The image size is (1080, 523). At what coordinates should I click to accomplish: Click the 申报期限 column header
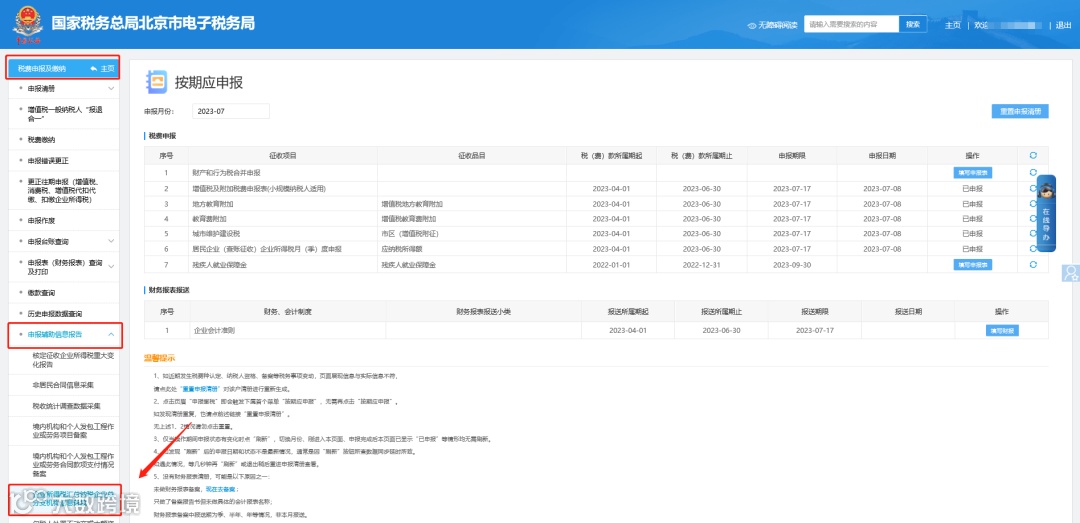point(791,156)
